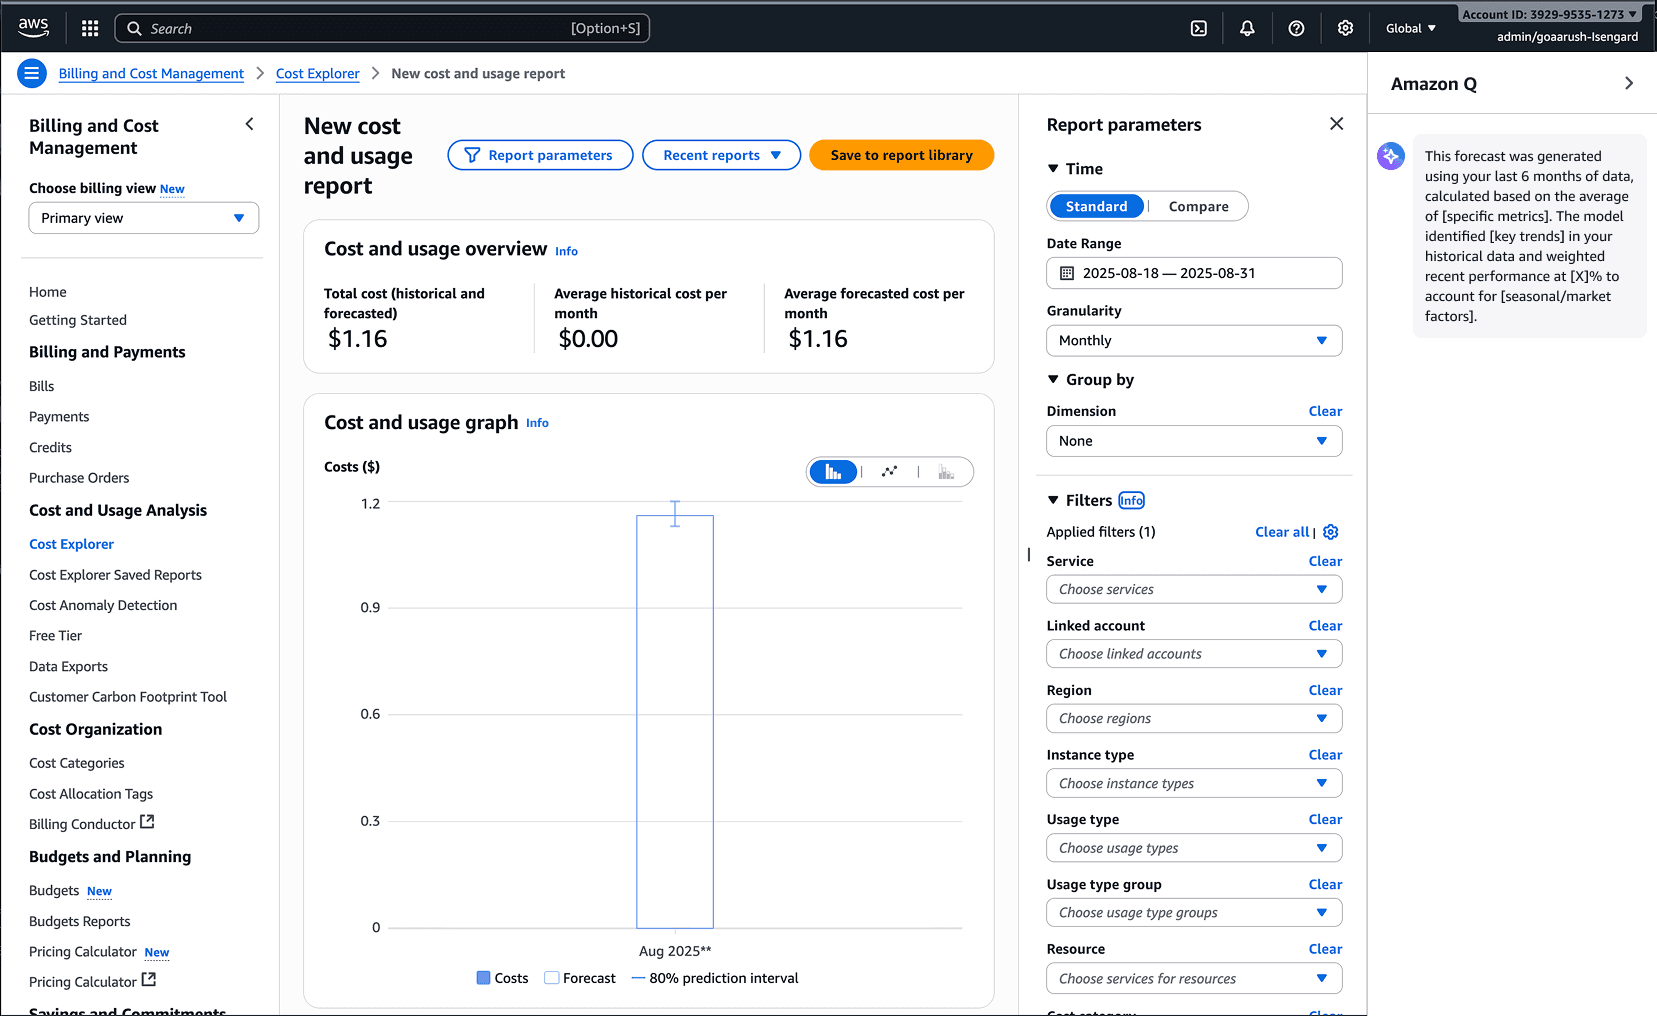Open the settings gear in top bar
Image resolution: width=1657 pixels, height=1016 pixels.
click(x=1345, y=29)
